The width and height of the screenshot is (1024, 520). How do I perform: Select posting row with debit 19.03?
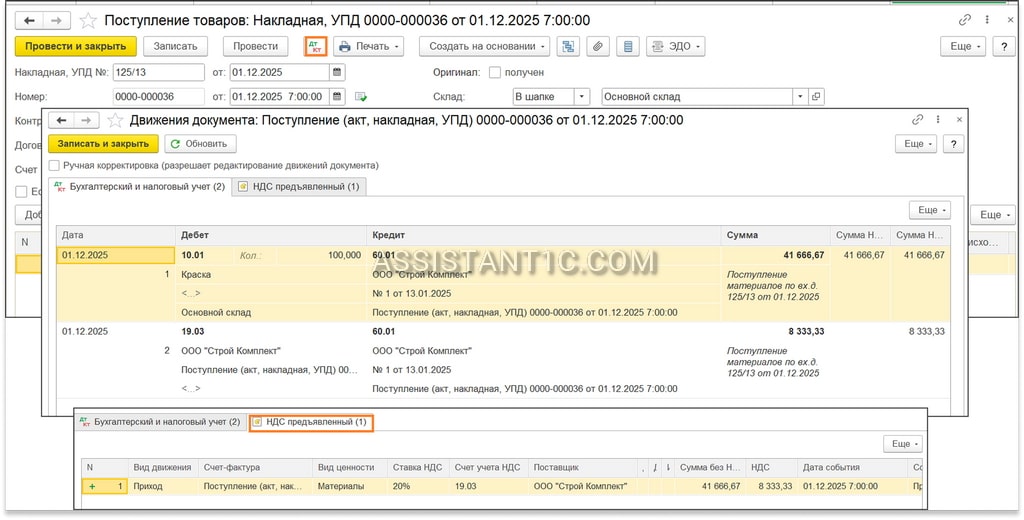503,360
